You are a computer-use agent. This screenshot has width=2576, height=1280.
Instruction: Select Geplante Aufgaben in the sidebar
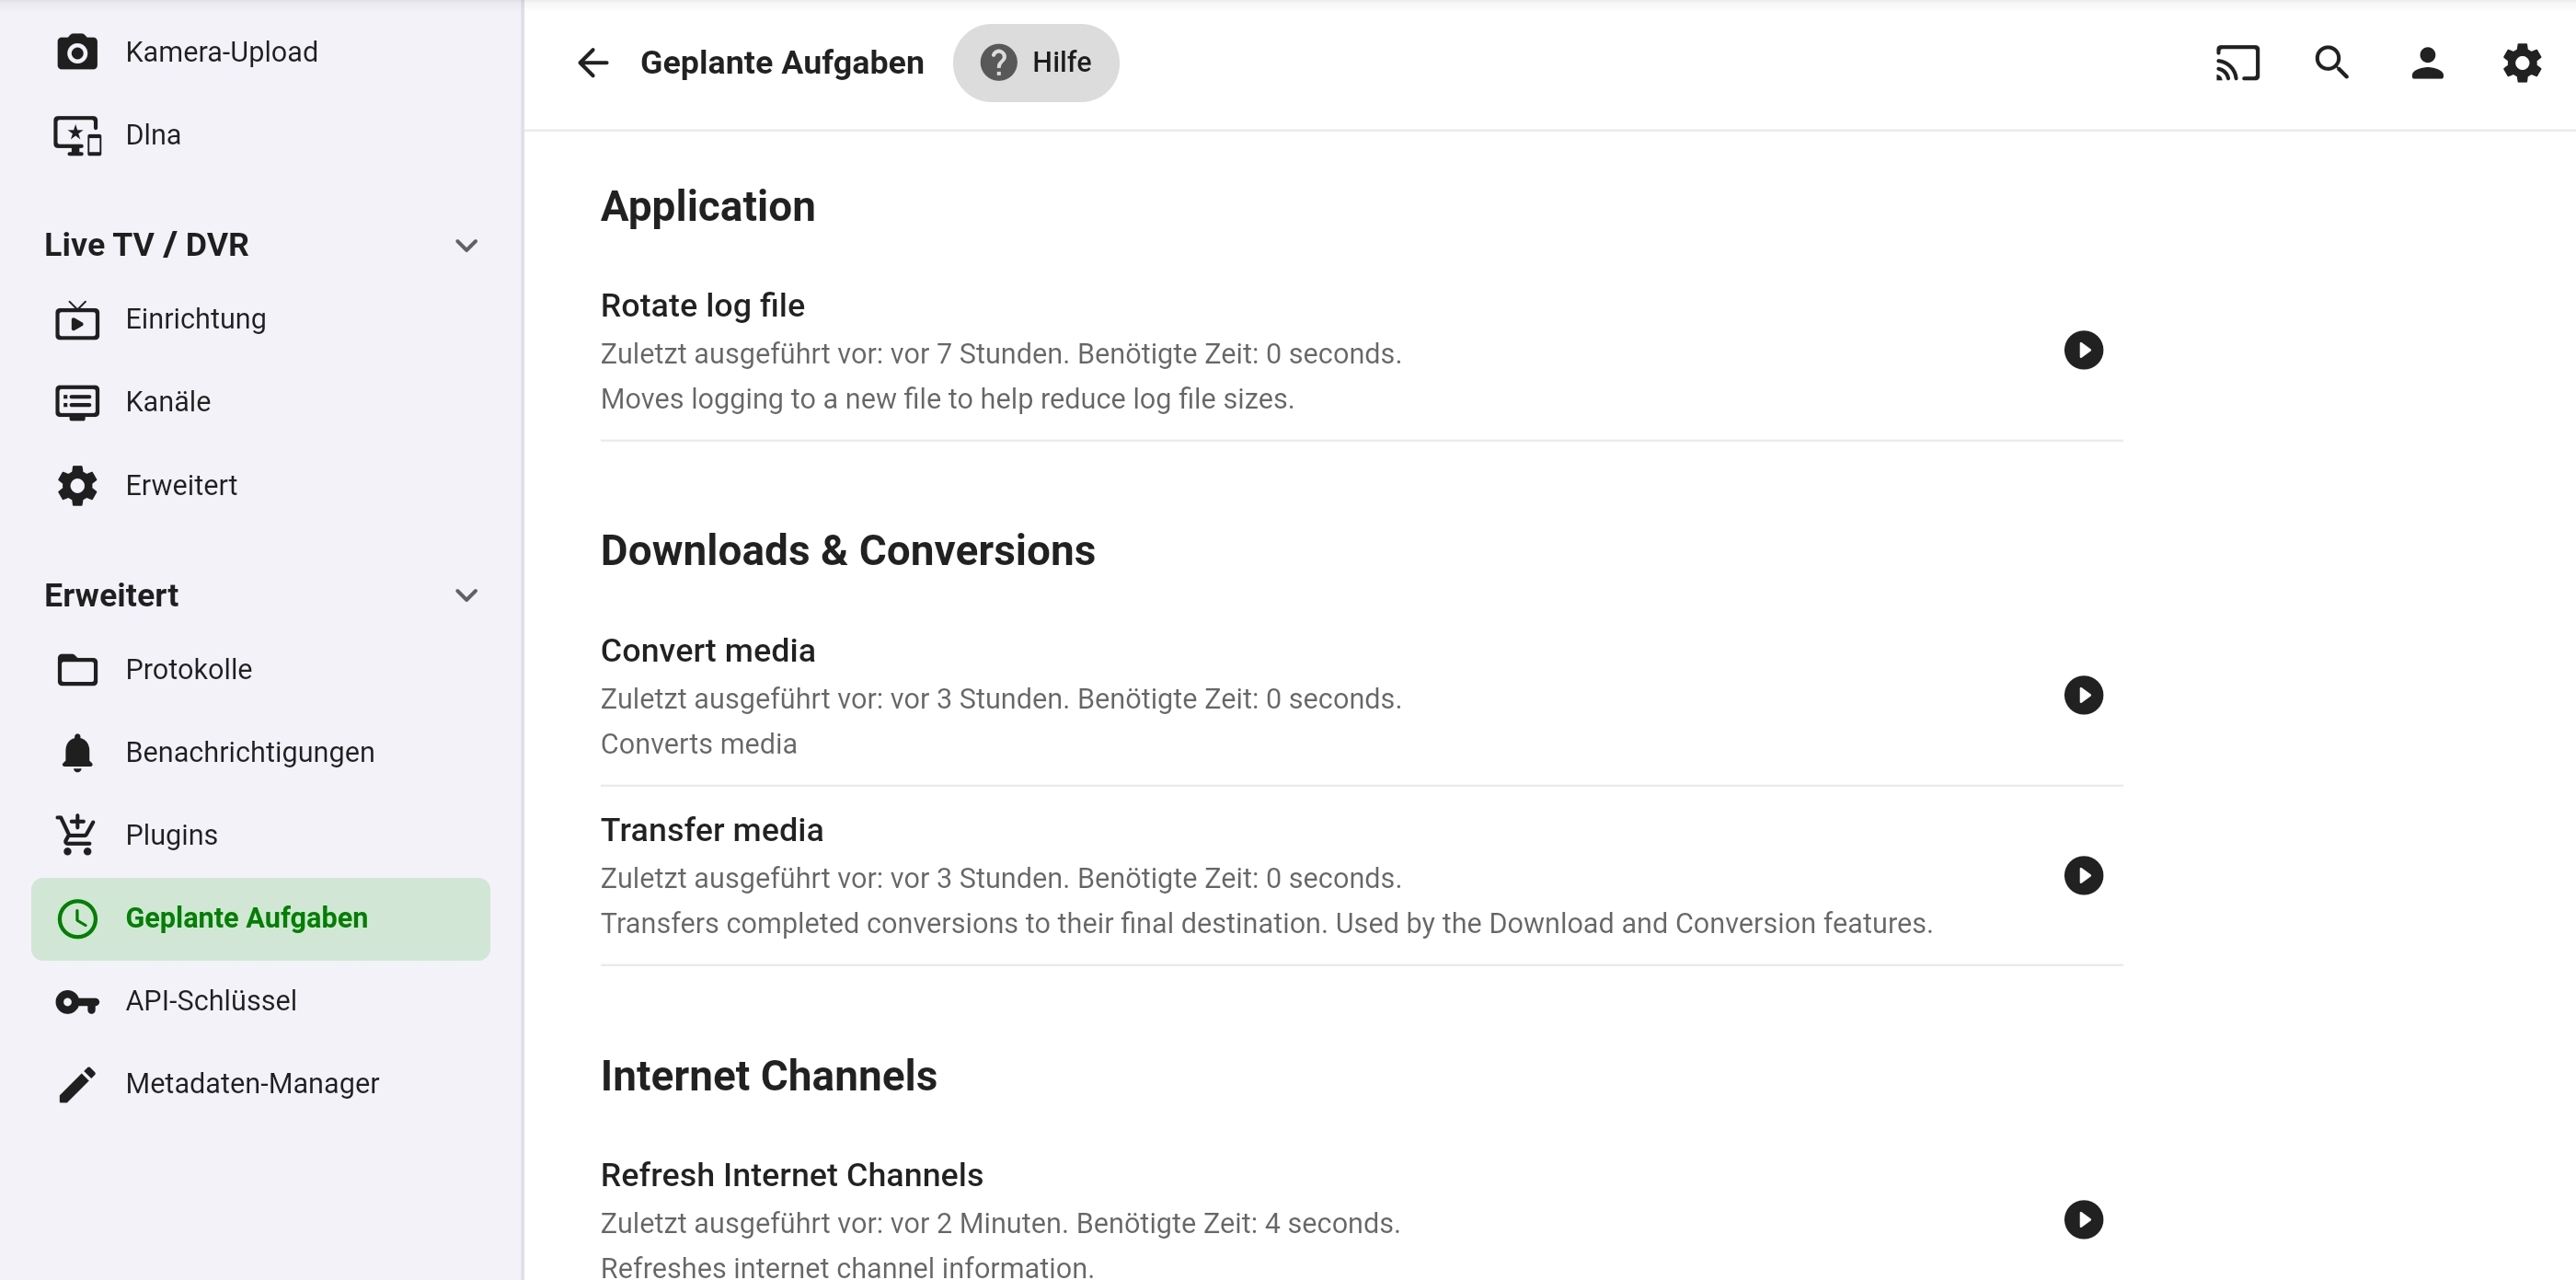click(x=260, y=919)
